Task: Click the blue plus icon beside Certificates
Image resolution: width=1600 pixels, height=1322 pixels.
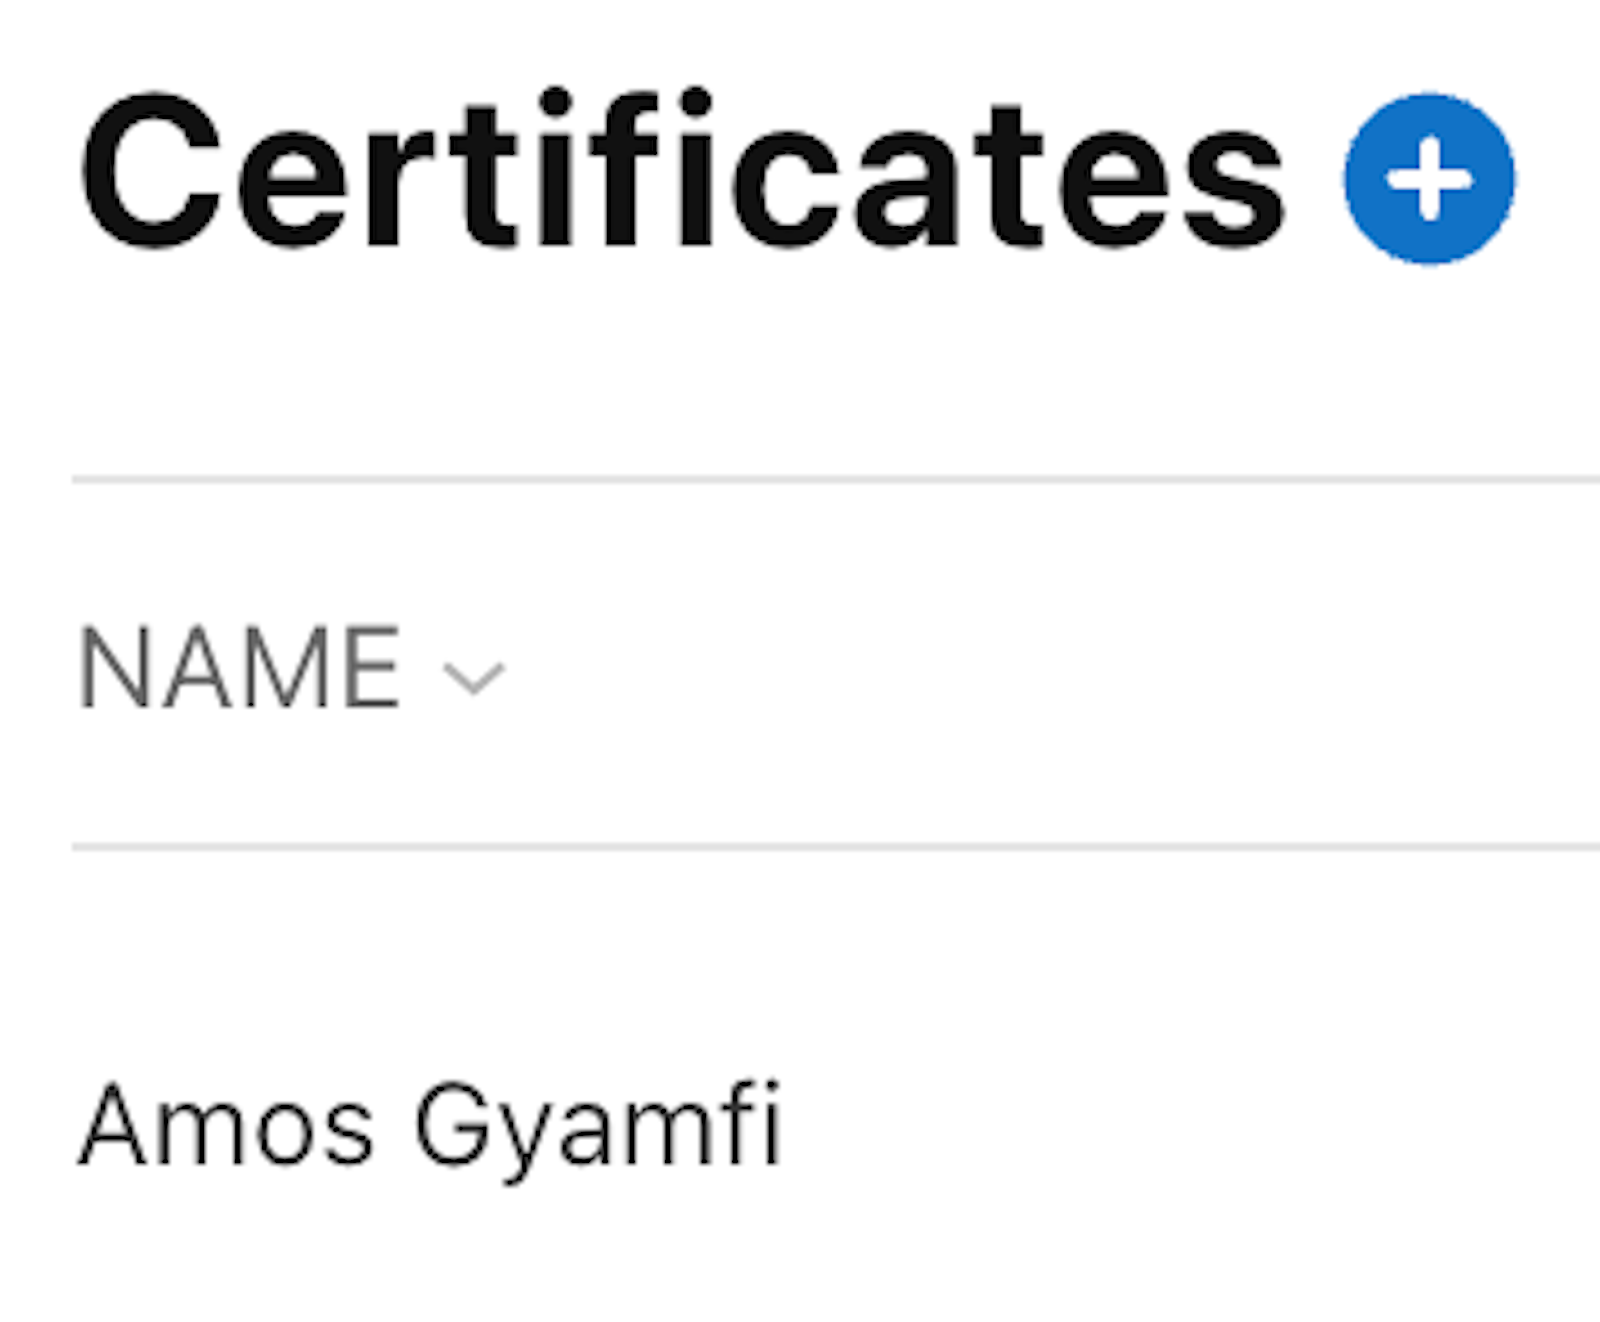Action: pyautogui.click(x=1429, y=179)
